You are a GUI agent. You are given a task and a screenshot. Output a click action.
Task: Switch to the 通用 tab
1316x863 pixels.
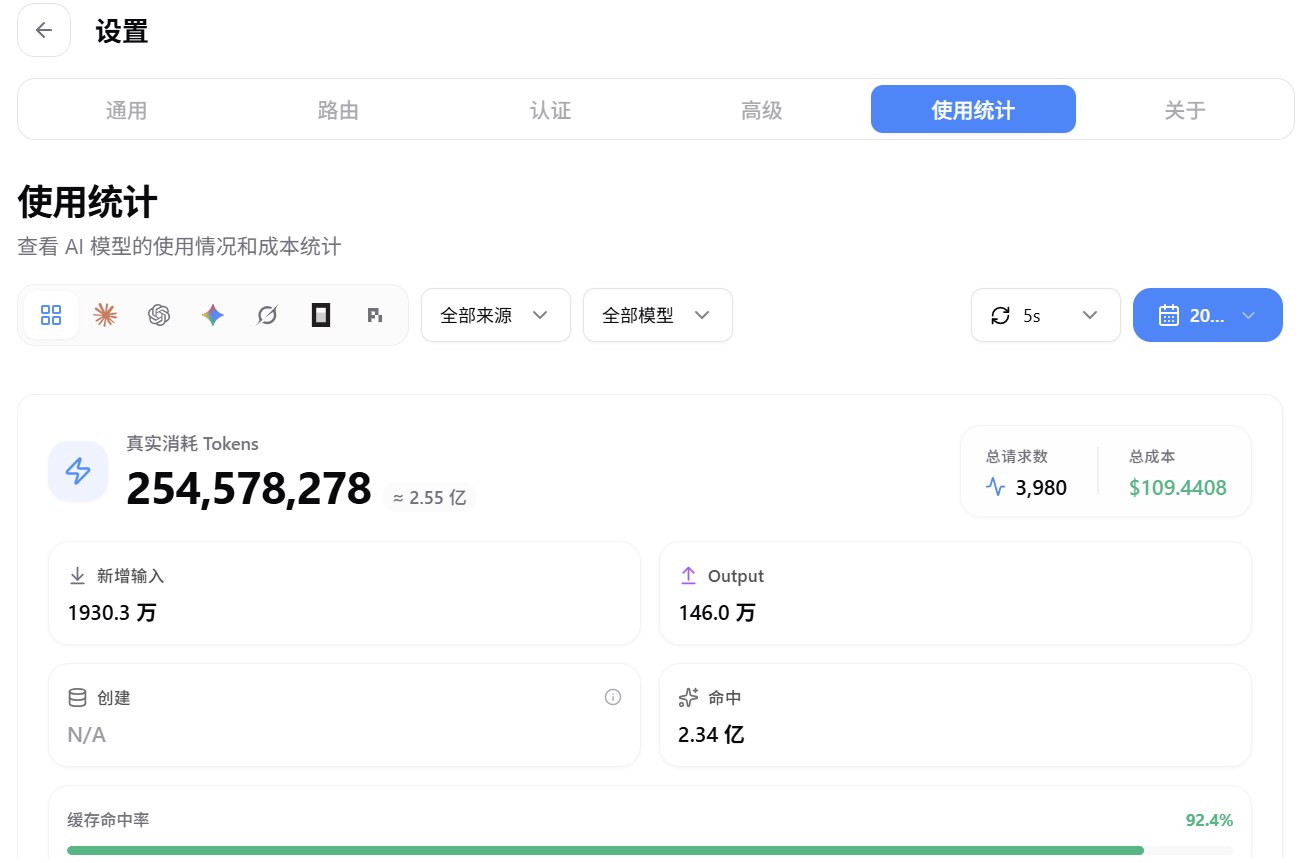[127, 110]
